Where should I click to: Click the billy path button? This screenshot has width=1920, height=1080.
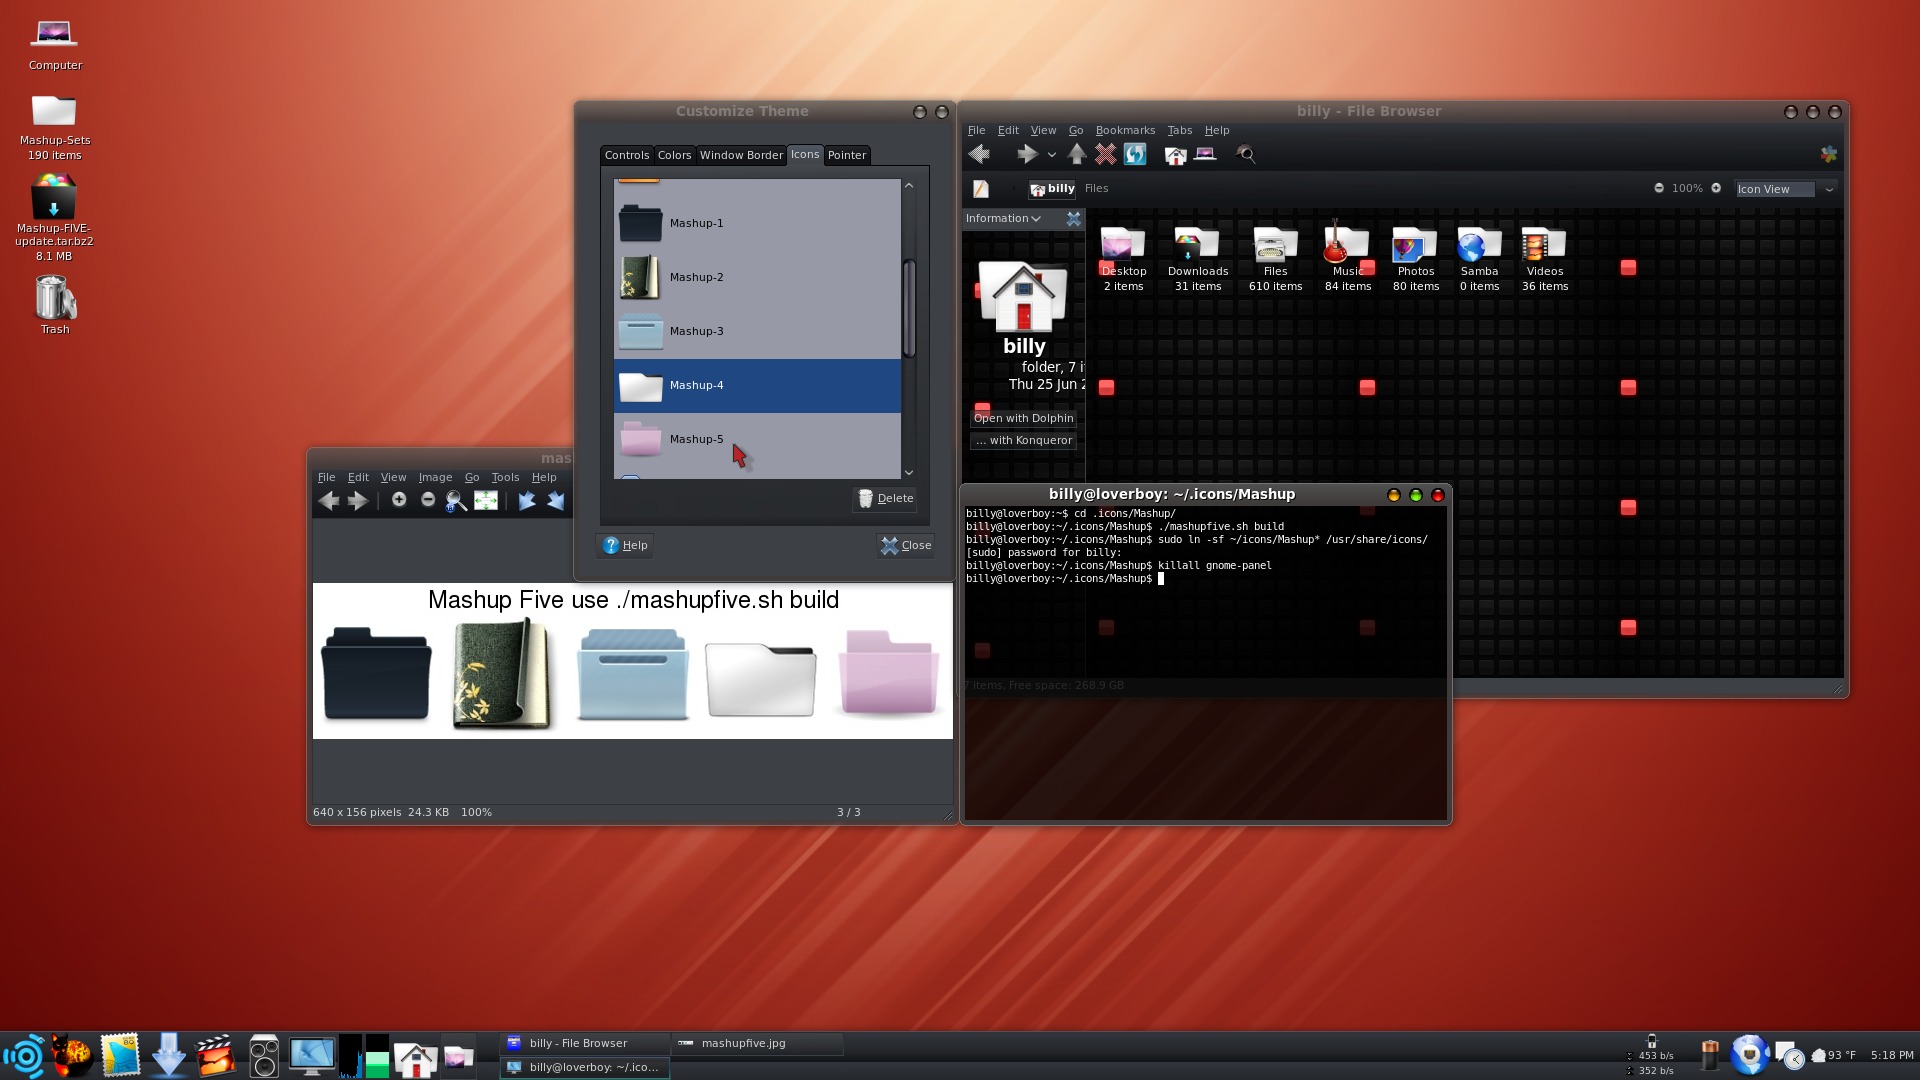tap(1052, 189)
